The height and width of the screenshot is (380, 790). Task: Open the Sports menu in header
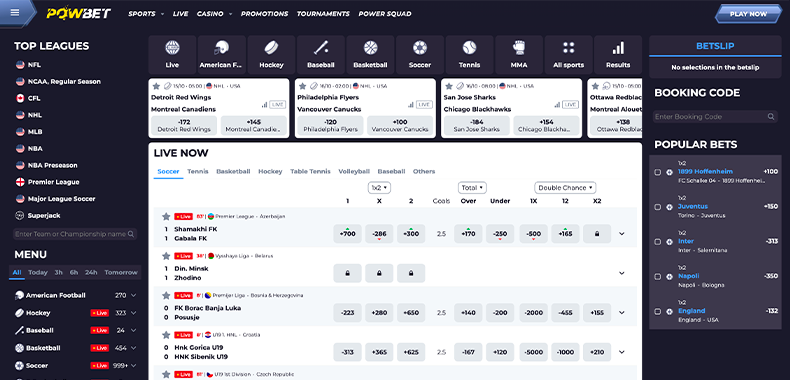pos(146,14)
